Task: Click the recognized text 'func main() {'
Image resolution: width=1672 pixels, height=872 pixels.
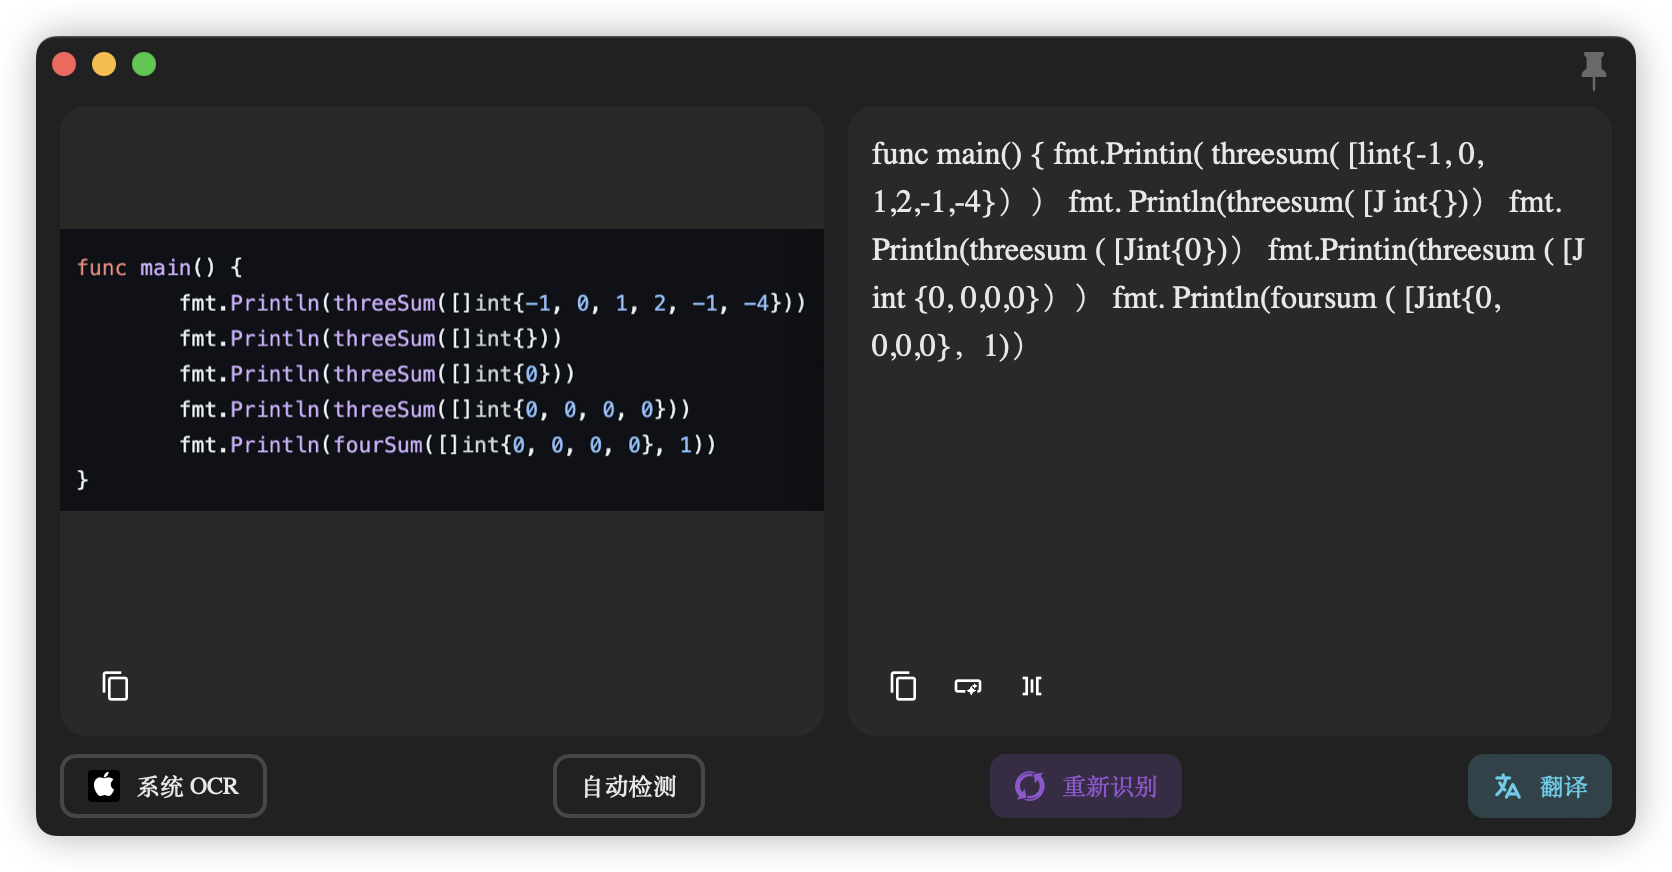Action: click(958, 154)
